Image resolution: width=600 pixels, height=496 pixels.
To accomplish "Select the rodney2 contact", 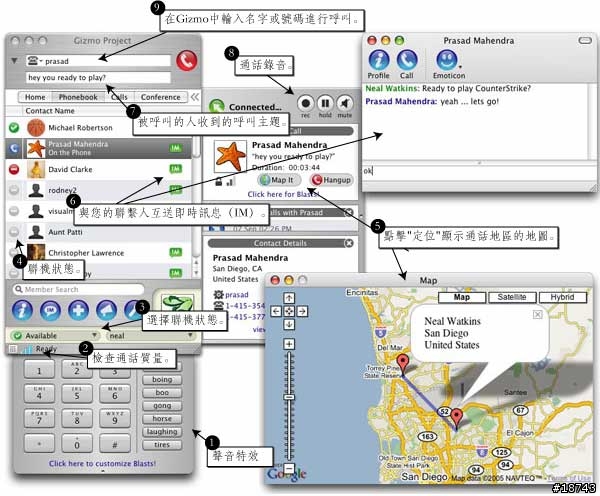I will [99, 190].
